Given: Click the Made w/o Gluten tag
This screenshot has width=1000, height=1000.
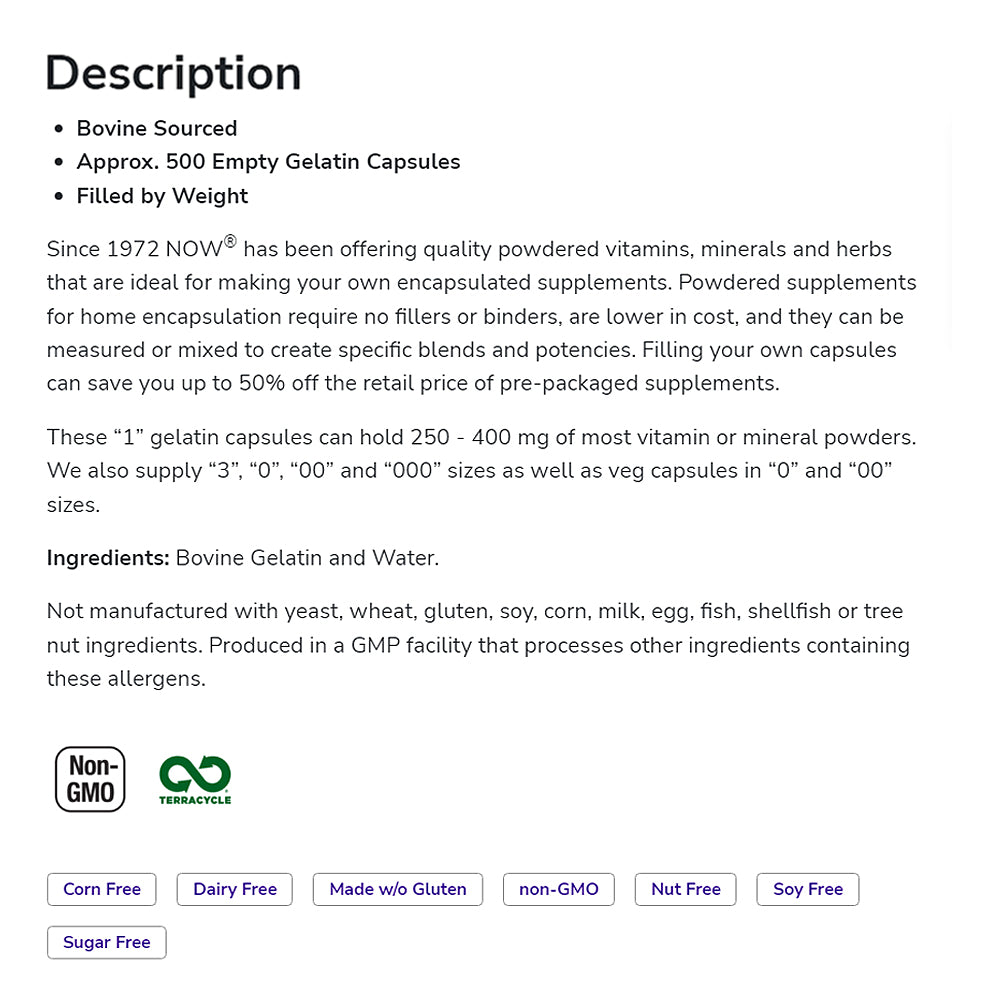Looking at the screenshot, I should click(x=398, y=889).
